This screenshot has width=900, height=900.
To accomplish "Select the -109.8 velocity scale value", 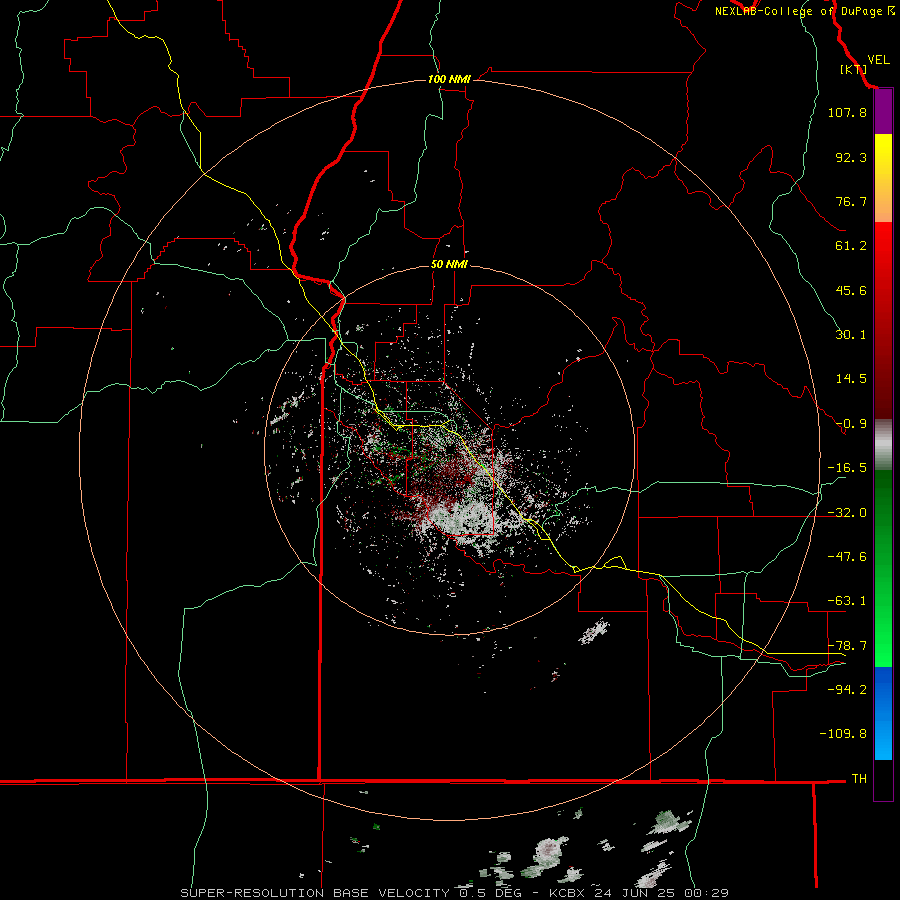I will pos(843,734).
